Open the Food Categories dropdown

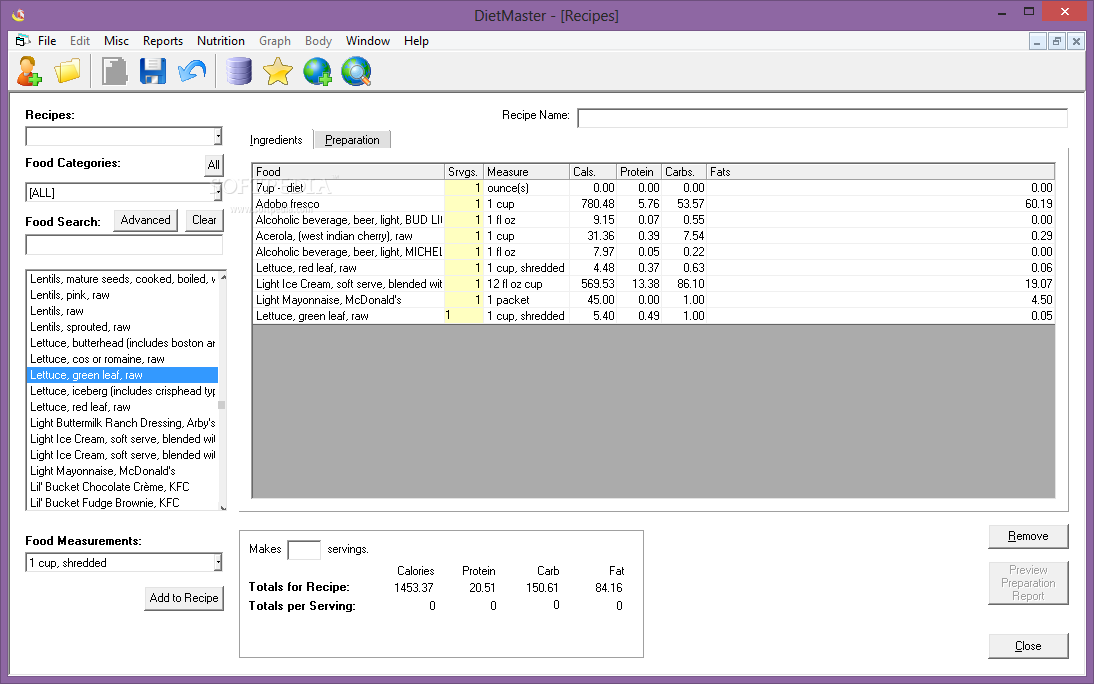[x=217, y=192]
